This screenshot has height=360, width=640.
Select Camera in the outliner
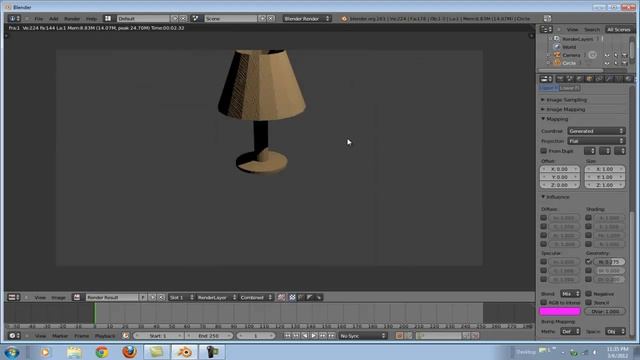[x=571, y=55]
